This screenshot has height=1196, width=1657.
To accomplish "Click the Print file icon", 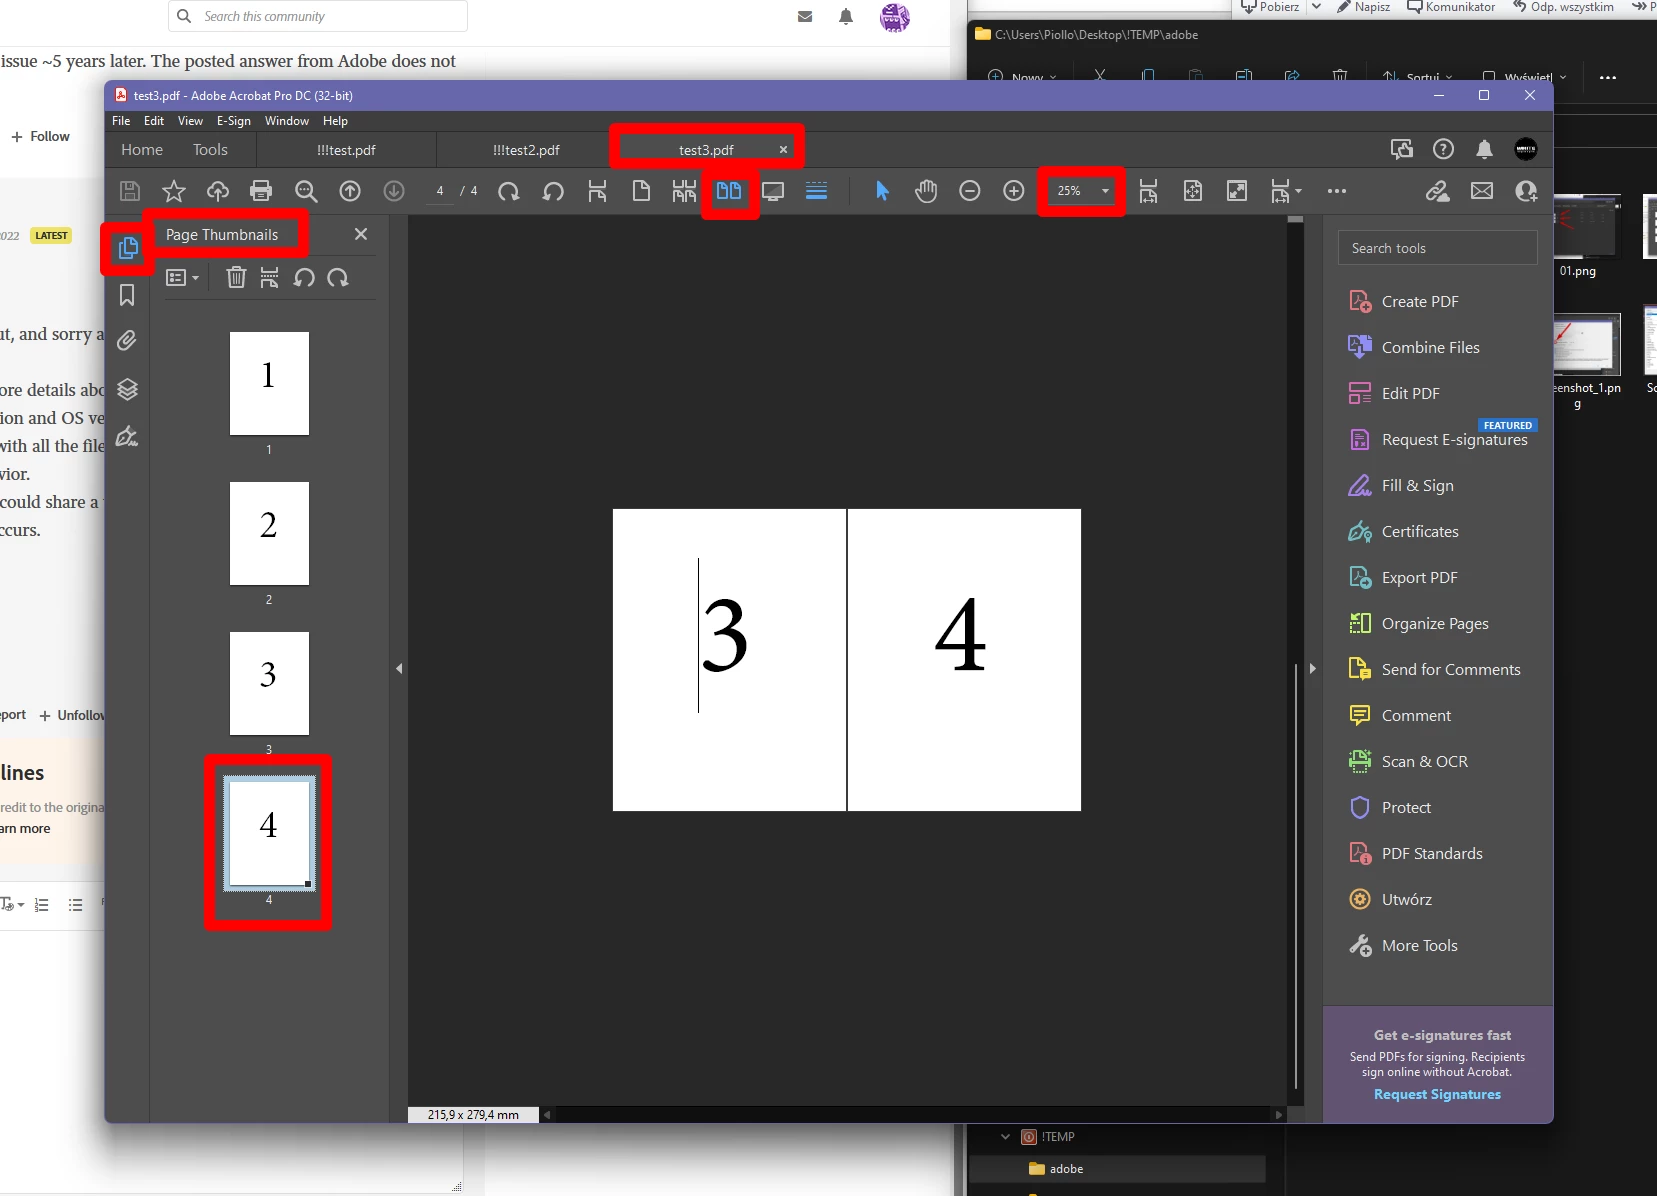I will (x=261, y=191).
